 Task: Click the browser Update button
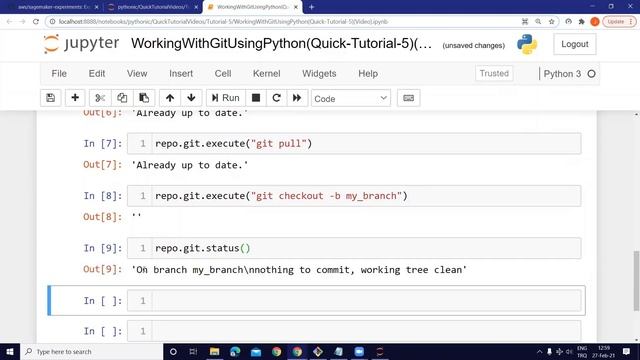(619, 22)
